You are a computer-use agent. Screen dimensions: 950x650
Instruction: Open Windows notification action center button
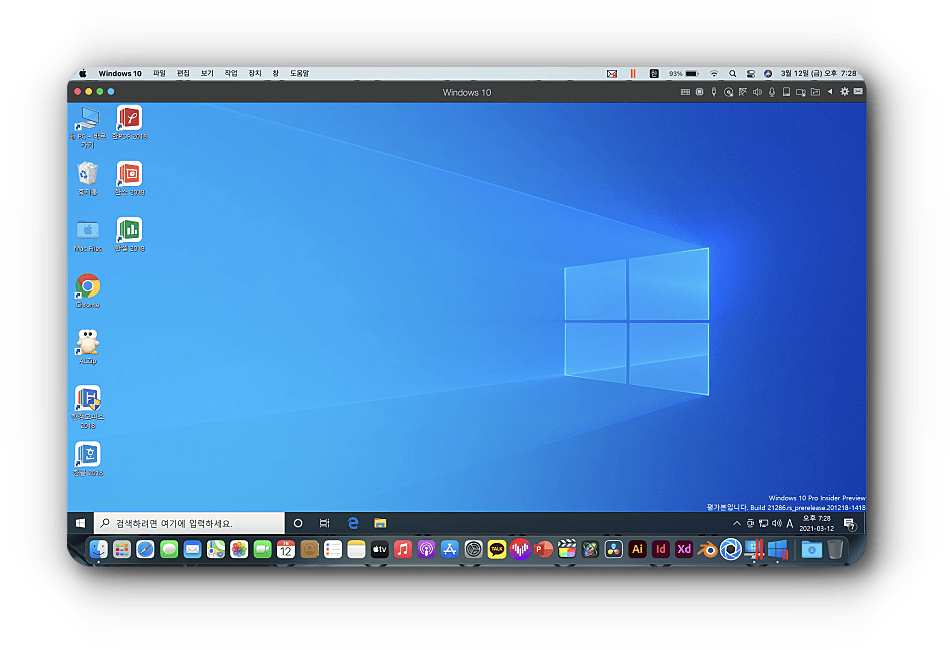tap(849, 523)
